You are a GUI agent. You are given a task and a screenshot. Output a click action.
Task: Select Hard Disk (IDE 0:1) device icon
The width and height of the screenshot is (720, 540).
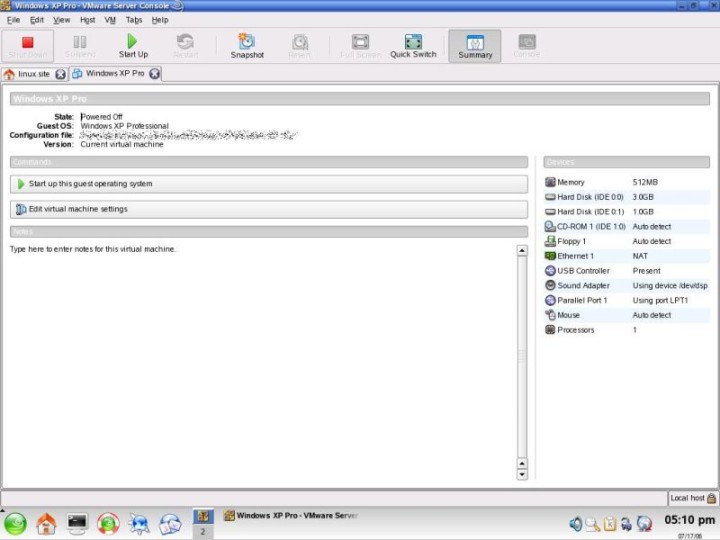pos(550,212)
